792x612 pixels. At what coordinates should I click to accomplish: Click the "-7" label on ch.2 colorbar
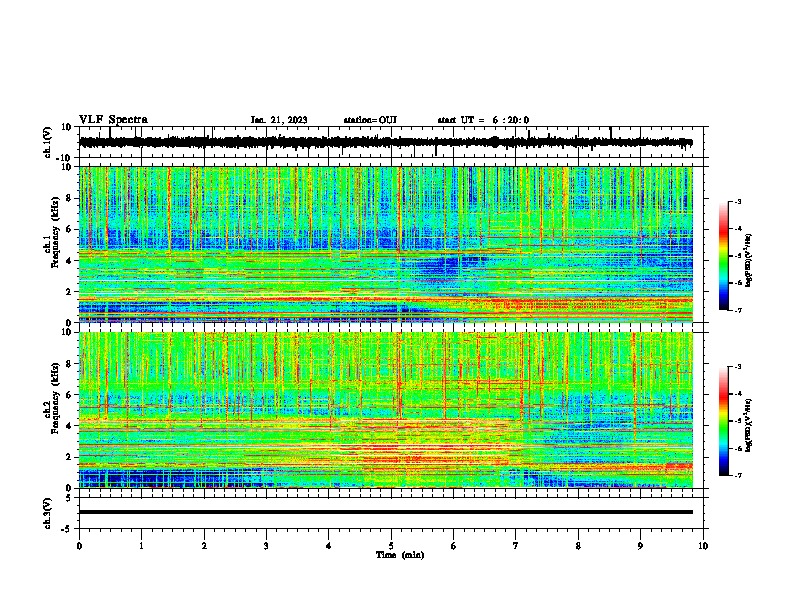737,475
